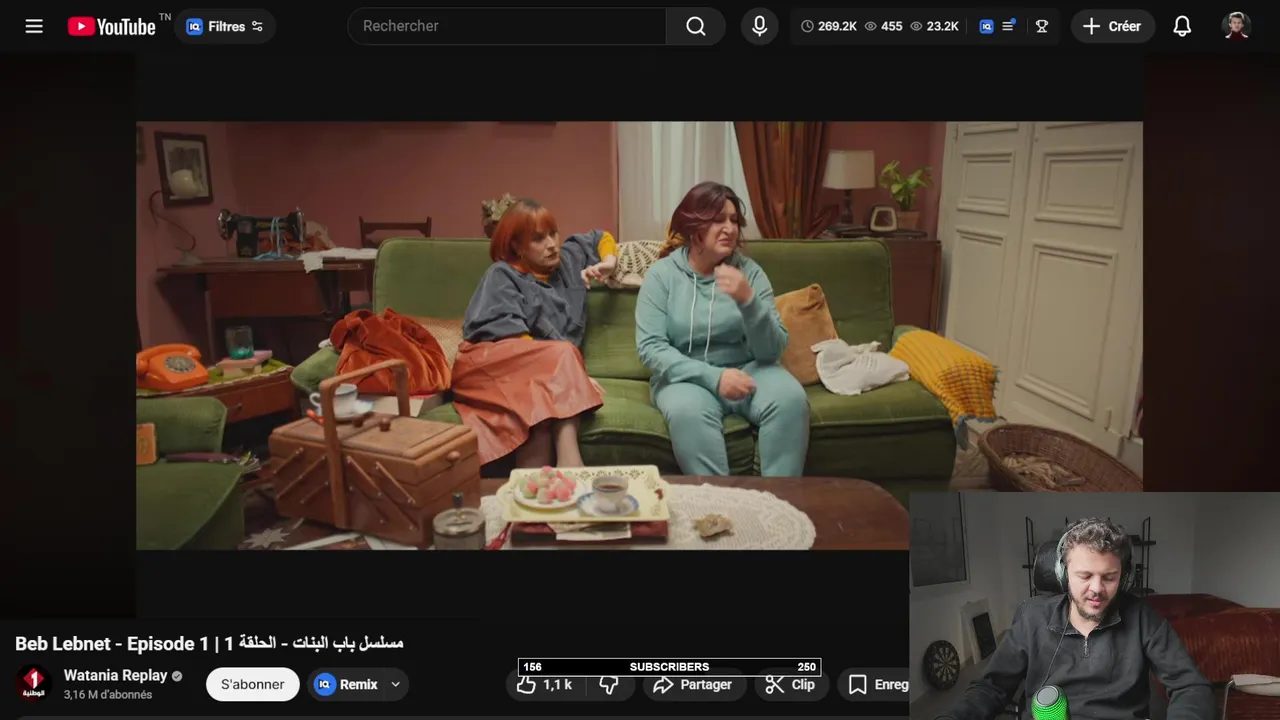The image size is (1280, 720).
Task: Open the notifications bell
Action: pos(1182,26)
